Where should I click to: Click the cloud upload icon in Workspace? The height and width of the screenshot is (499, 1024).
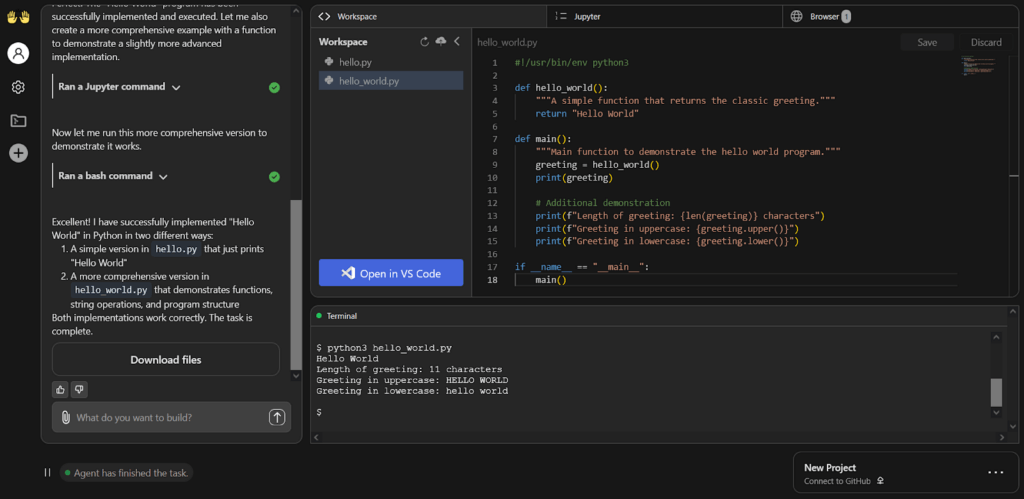point(441,42)
